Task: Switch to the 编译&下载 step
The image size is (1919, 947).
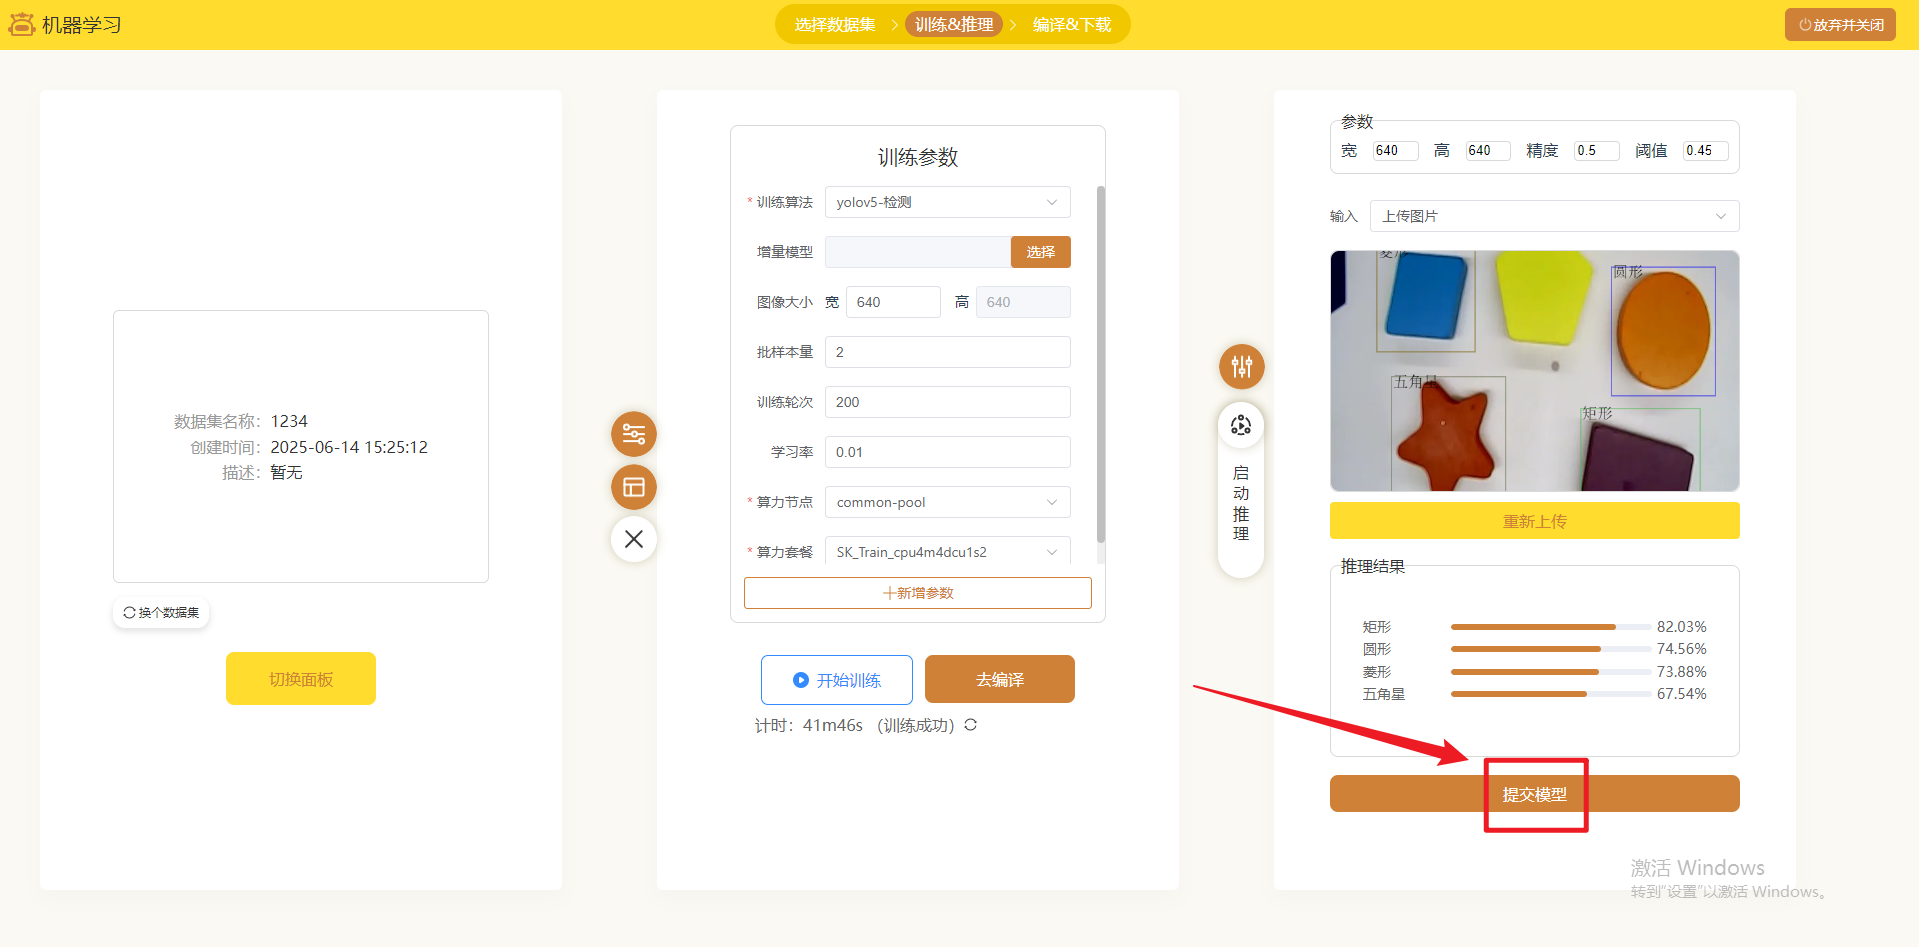Action: click(1071, 25)
